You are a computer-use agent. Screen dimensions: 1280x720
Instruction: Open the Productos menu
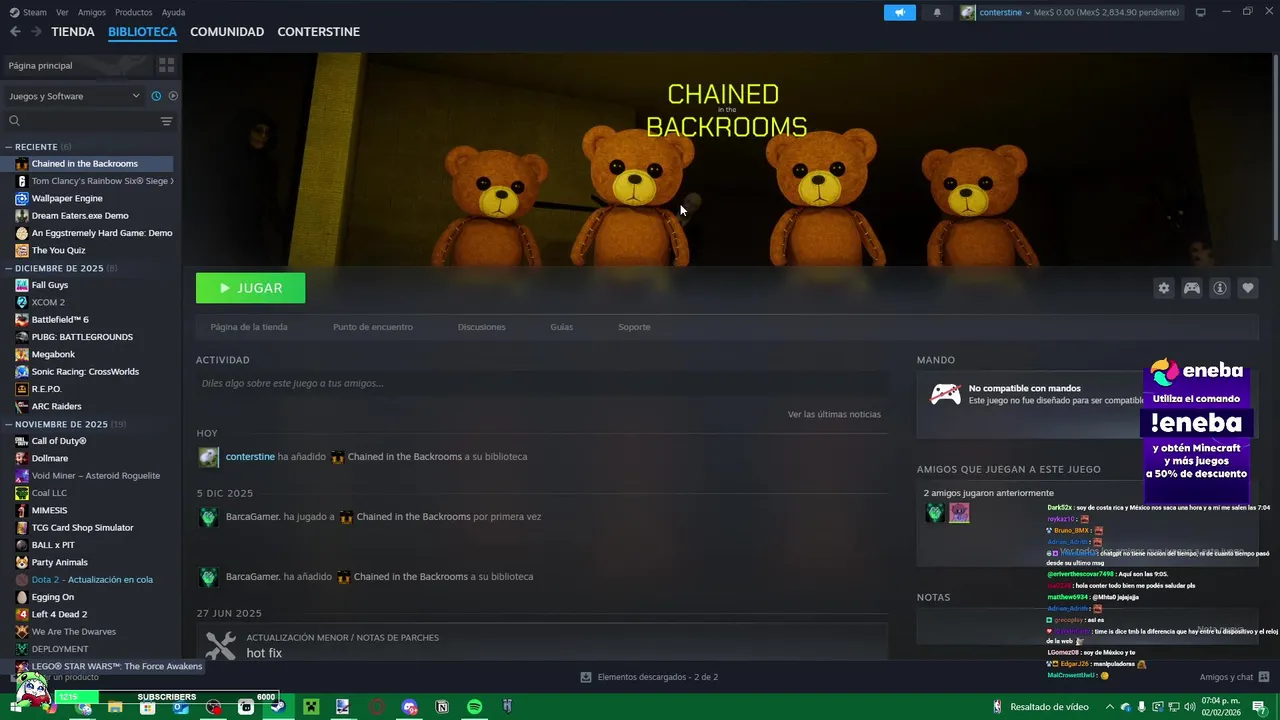pyautogui.click(x=134, y=12)
